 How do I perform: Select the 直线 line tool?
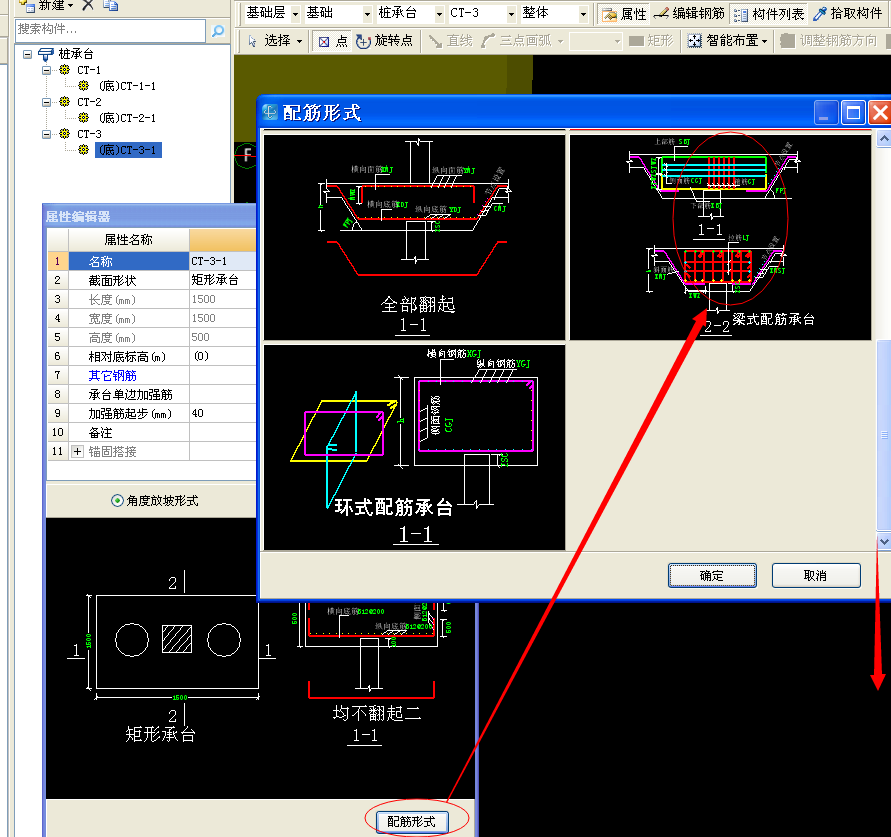tap(451, 41)
